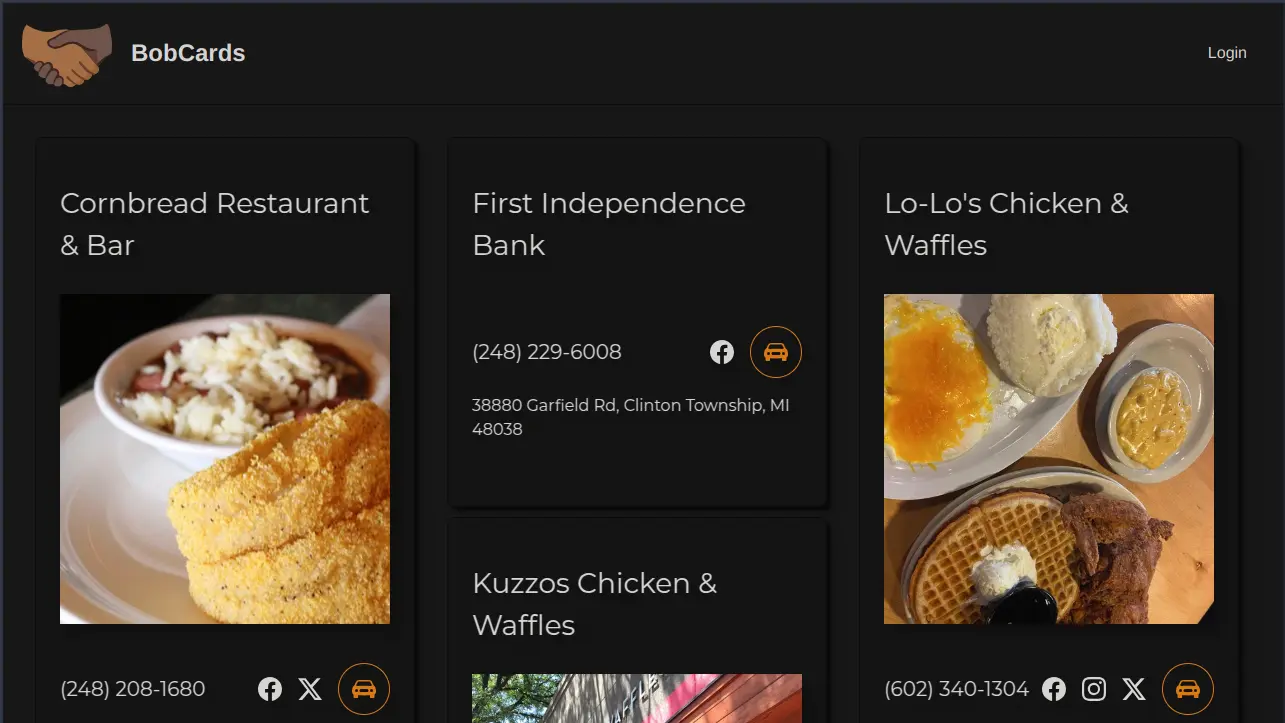Get directions to Cornbread Restaurant via car icon
Image resolution: width=1285 pixels, height=723 pixels.
(364, 689)
